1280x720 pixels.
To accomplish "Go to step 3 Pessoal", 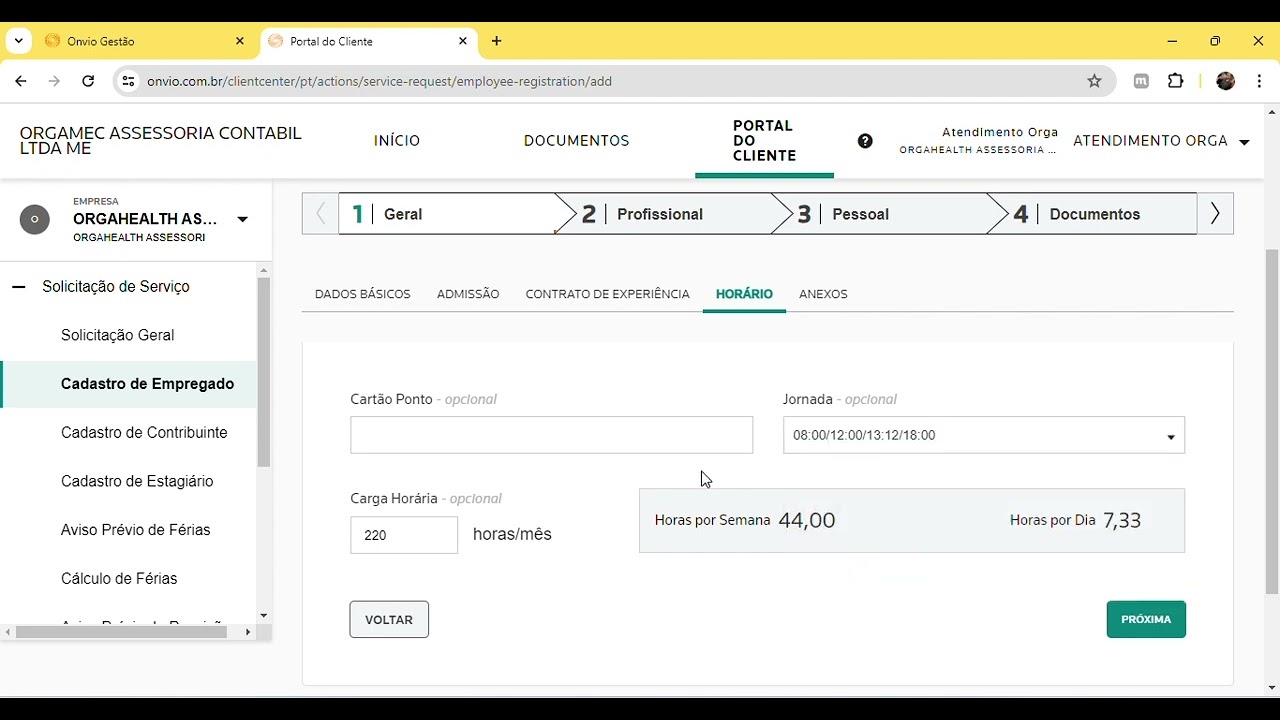I will [x=881, y=214].
